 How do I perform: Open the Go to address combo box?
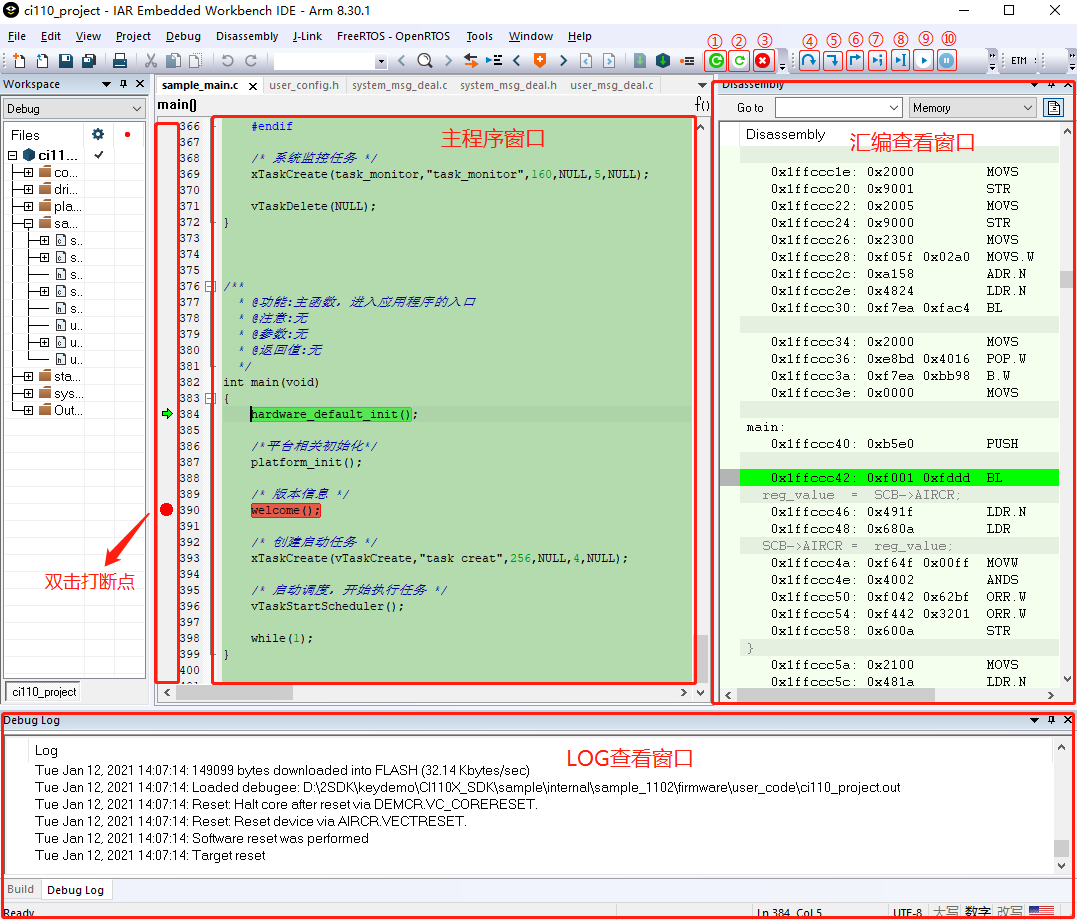point(838,108)
